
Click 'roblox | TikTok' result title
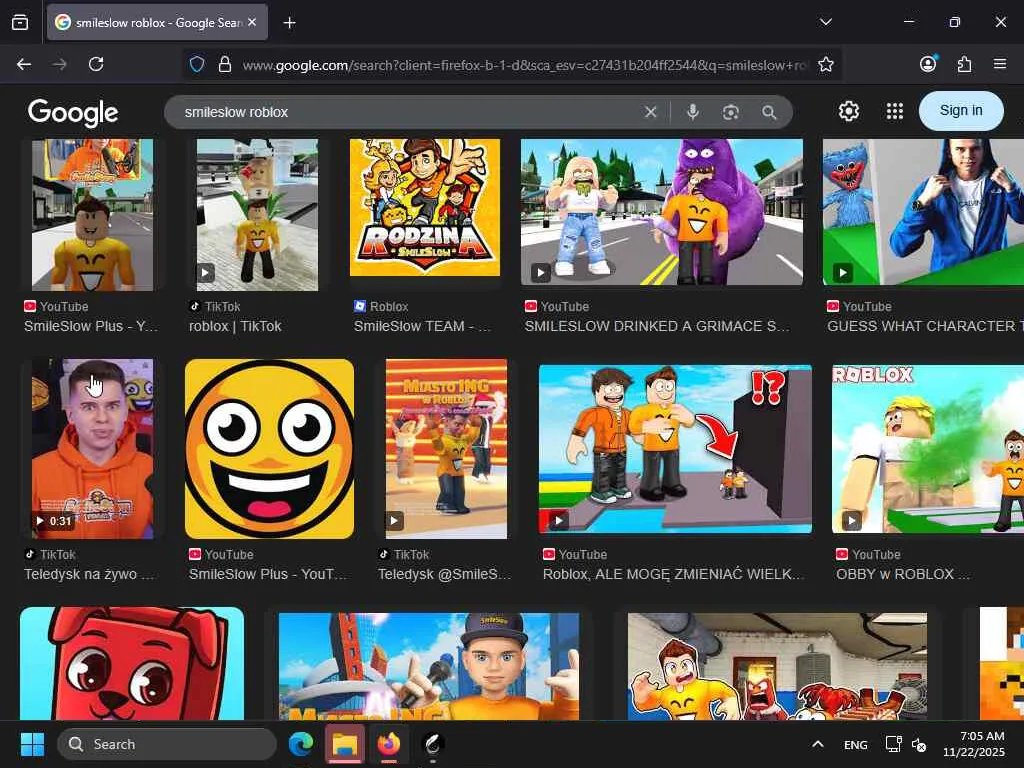(x=235, y=326)
